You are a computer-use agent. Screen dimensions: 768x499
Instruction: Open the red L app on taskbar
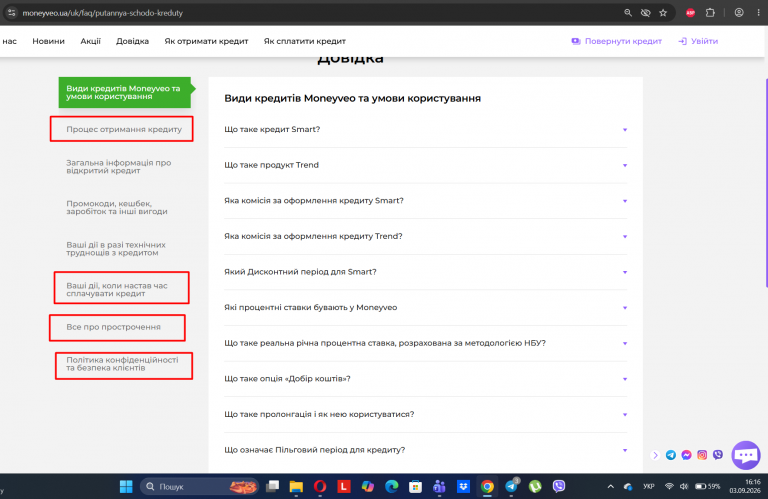pyautogui.click(x=344, y=486)
